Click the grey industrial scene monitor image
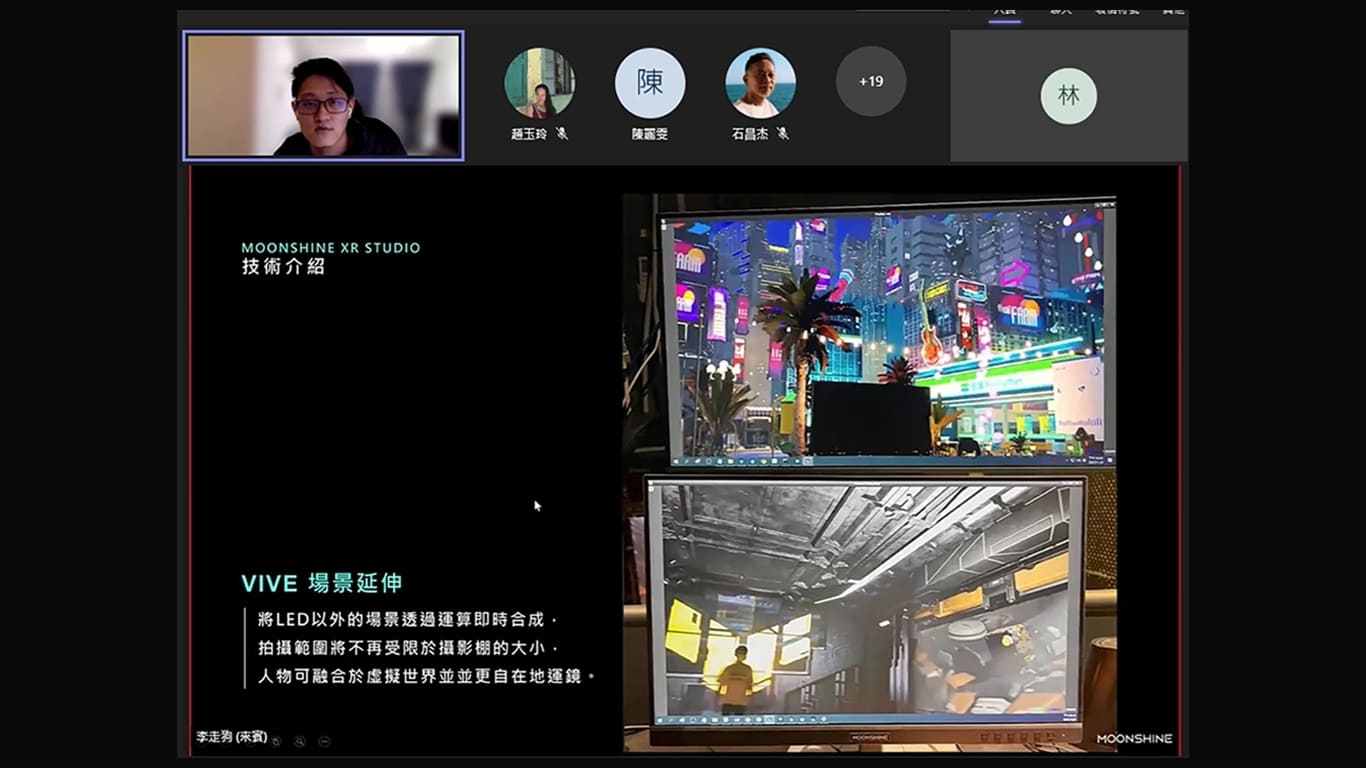The image size is (1366, 768). (866, 602)
